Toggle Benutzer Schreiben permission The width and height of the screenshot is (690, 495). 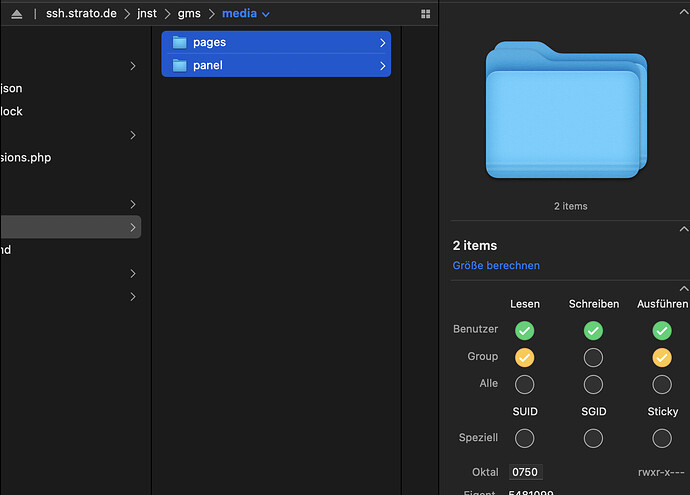[593, 331]
